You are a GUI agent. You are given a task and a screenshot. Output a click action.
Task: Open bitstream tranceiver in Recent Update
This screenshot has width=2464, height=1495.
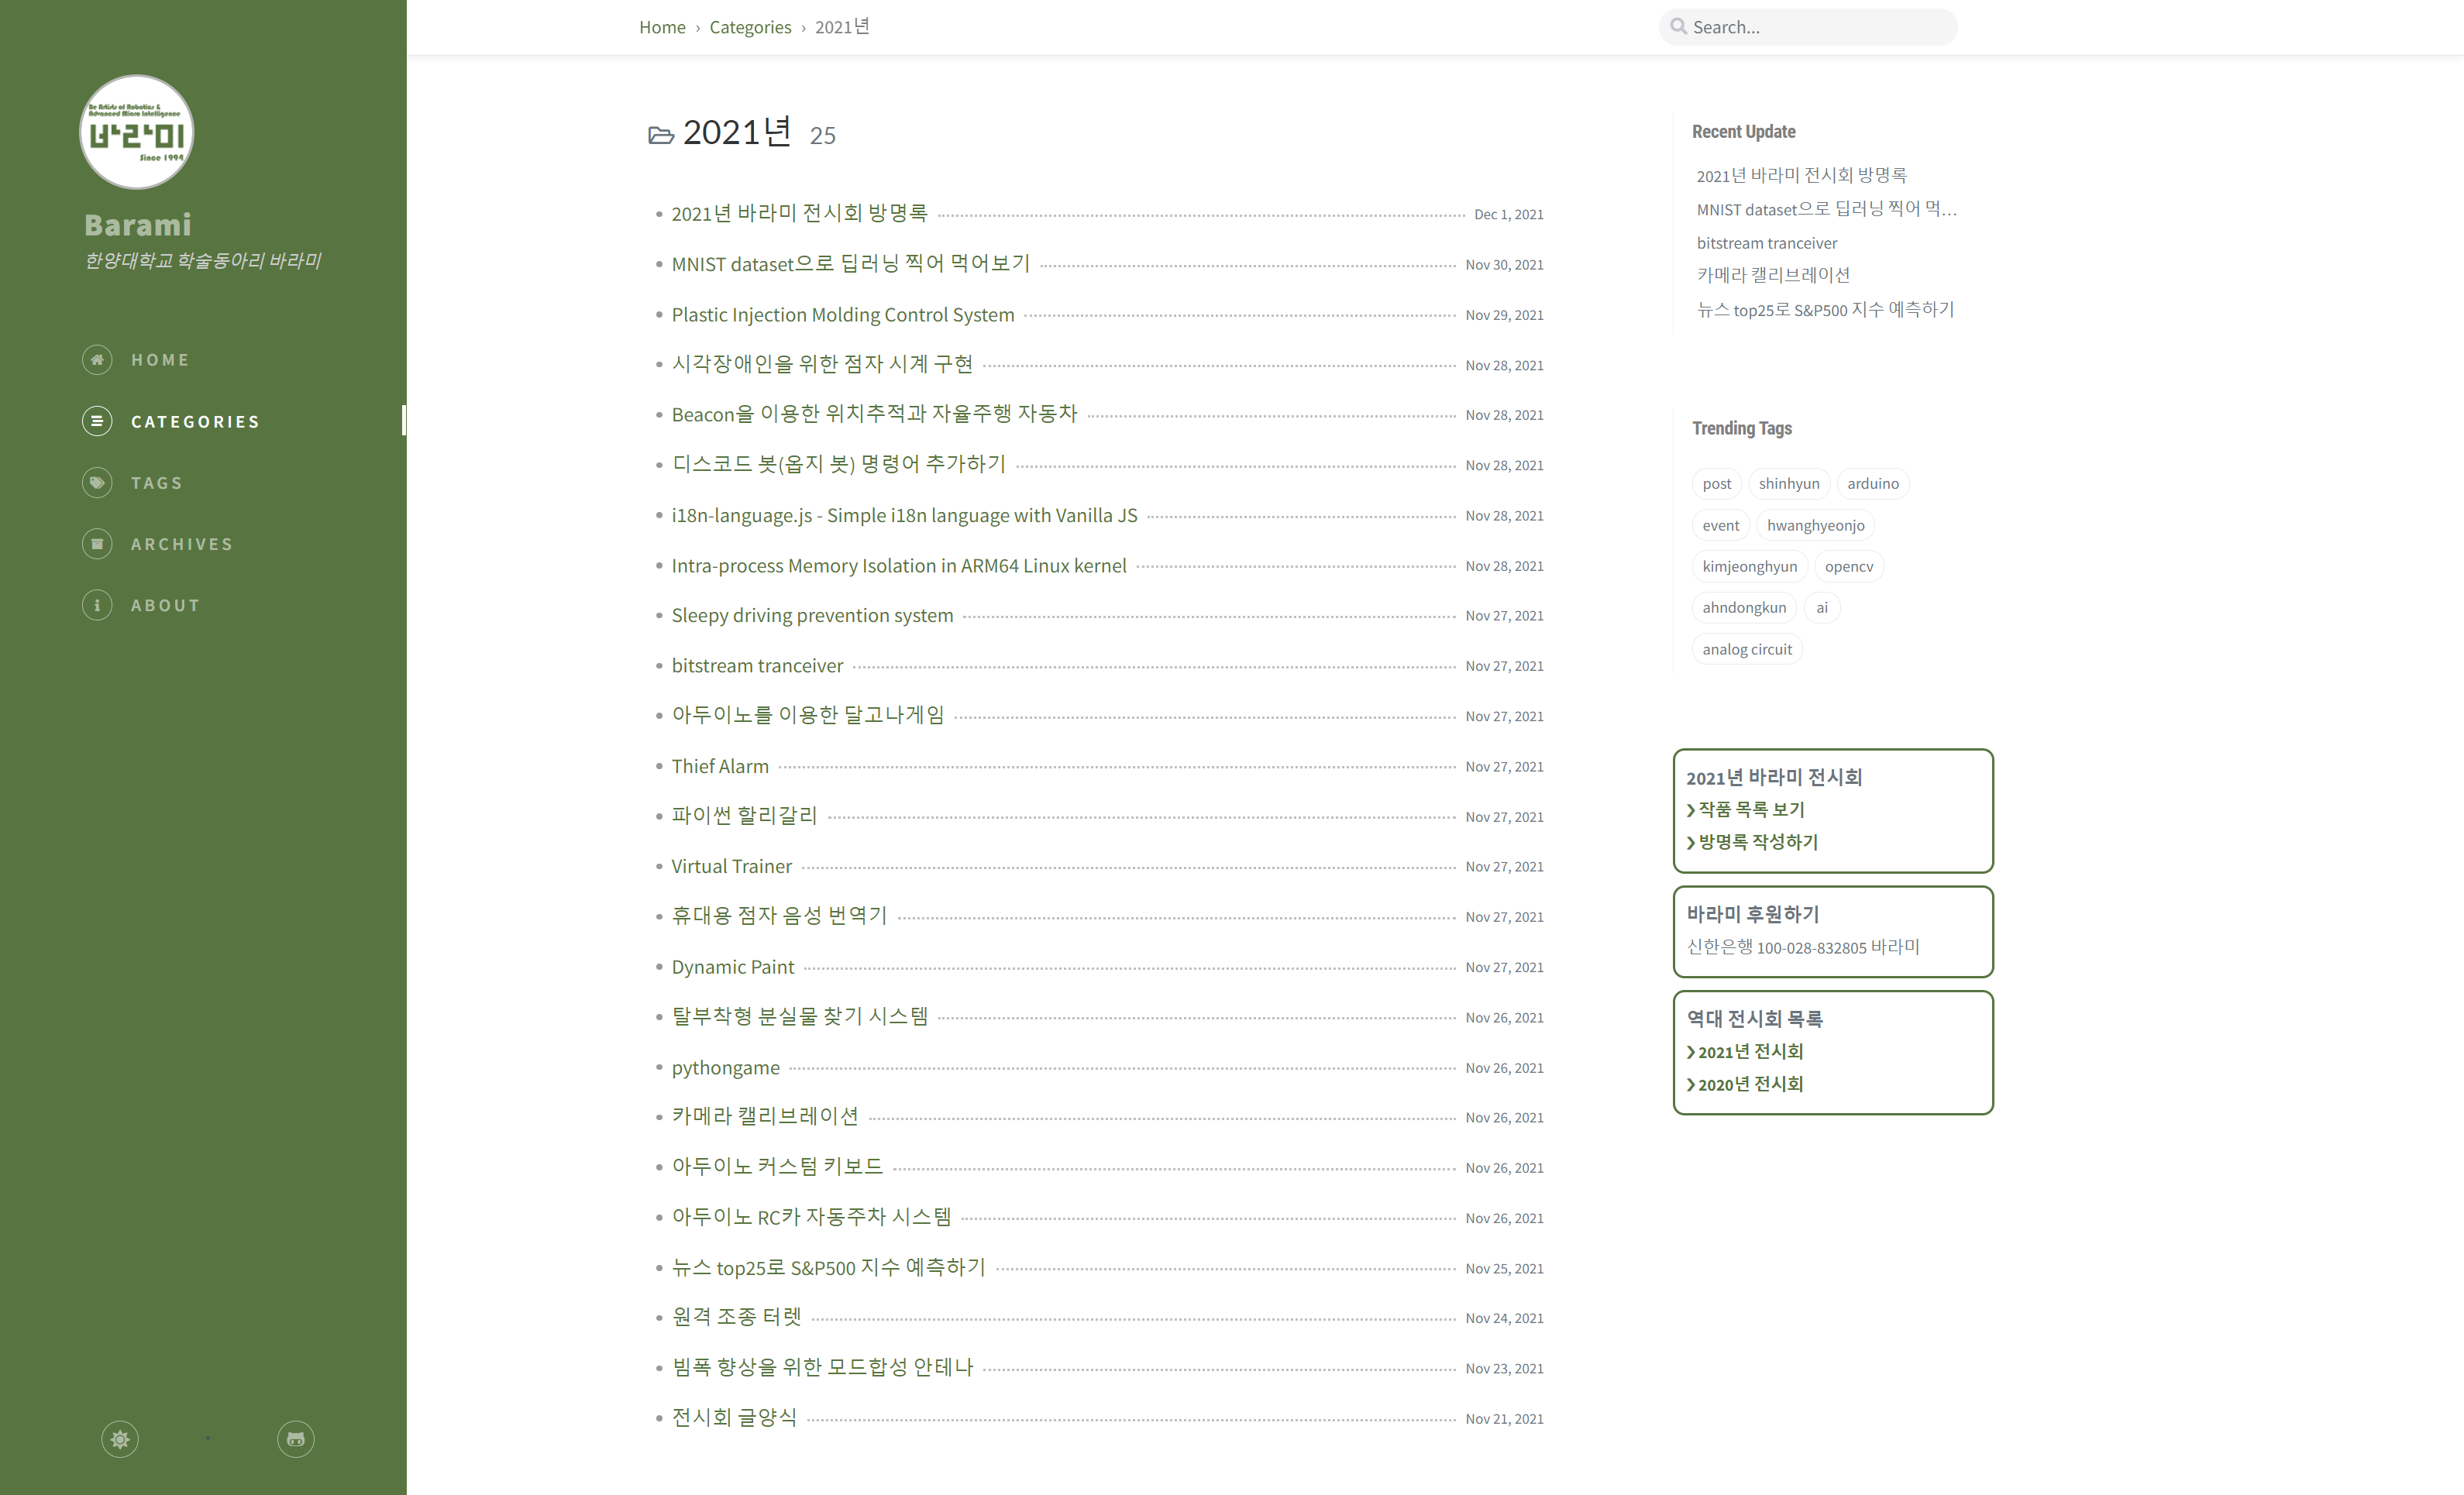point(1766,243)
